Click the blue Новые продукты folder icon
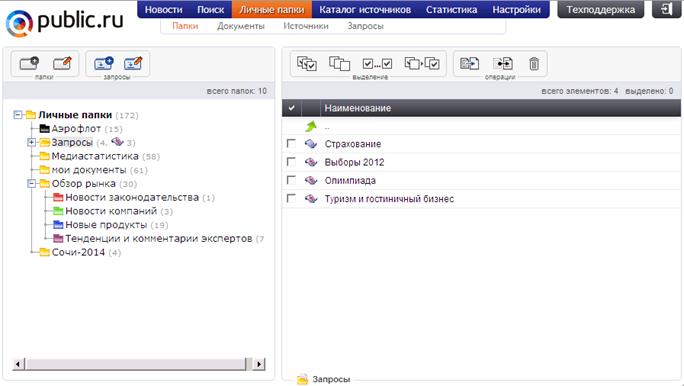The image size is (684, 386). [58, 225]
